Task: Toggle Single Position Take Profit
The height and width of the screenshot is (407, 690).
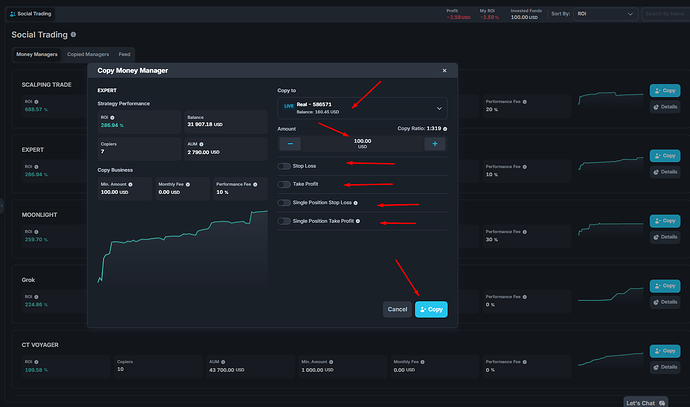Action: pyautogui.click(x=284, y=221)
